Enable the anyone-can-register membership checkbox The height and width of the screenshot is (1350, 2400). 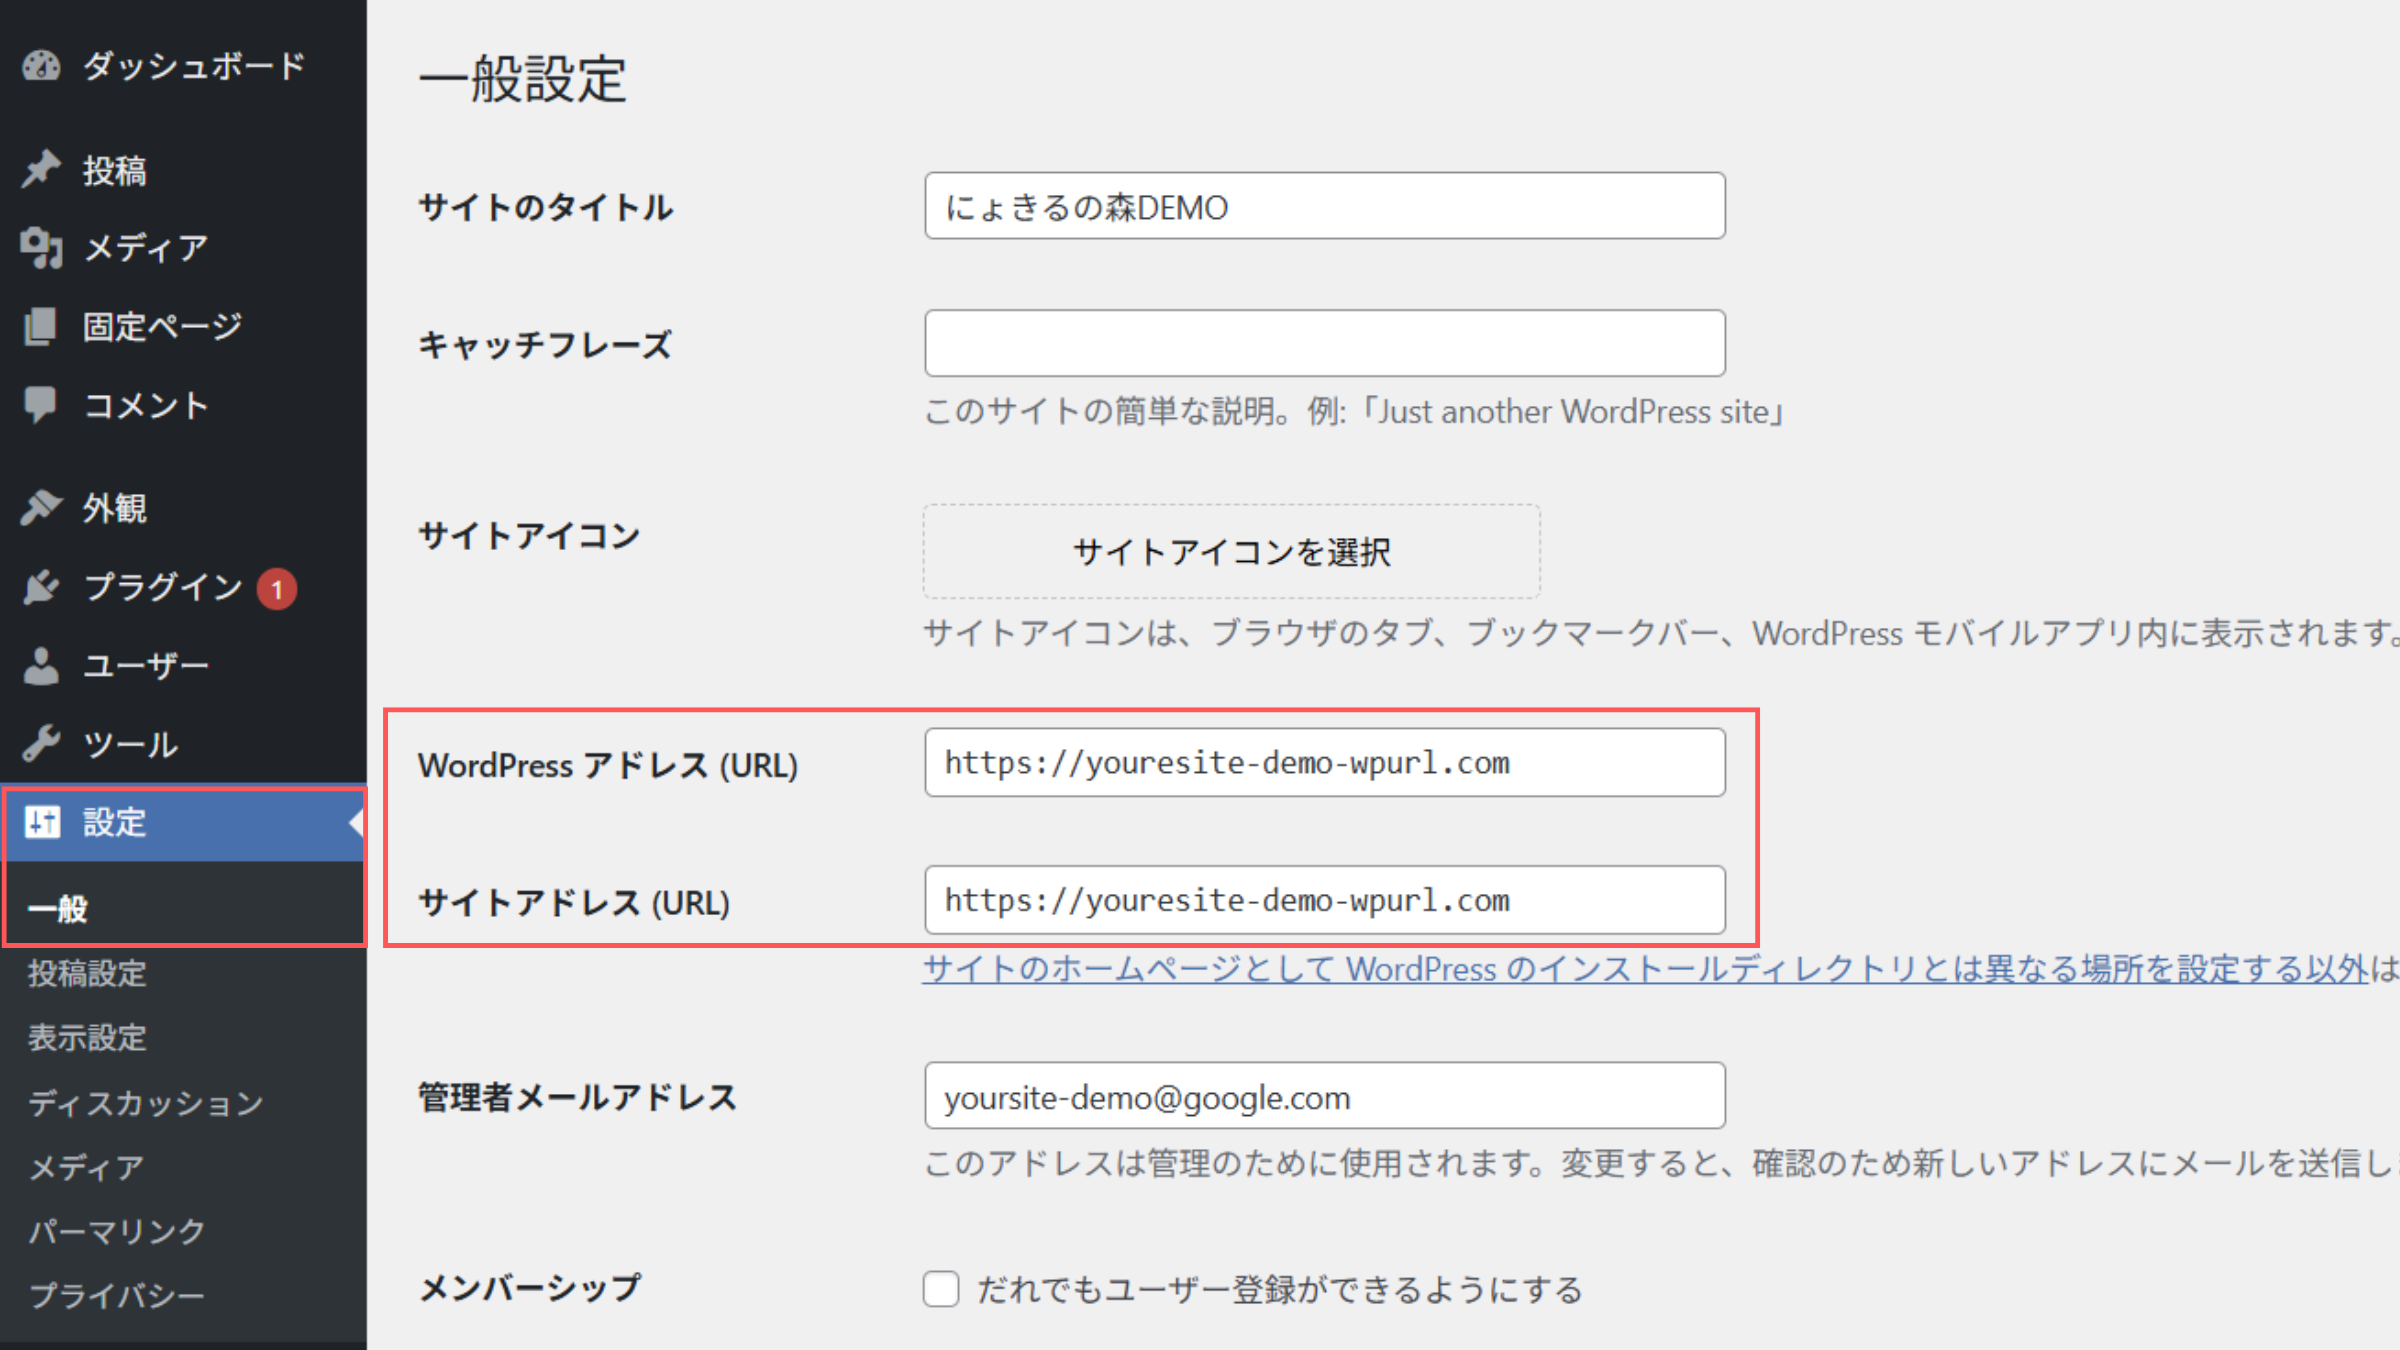pyautogui.click(x=941, y=1289)
